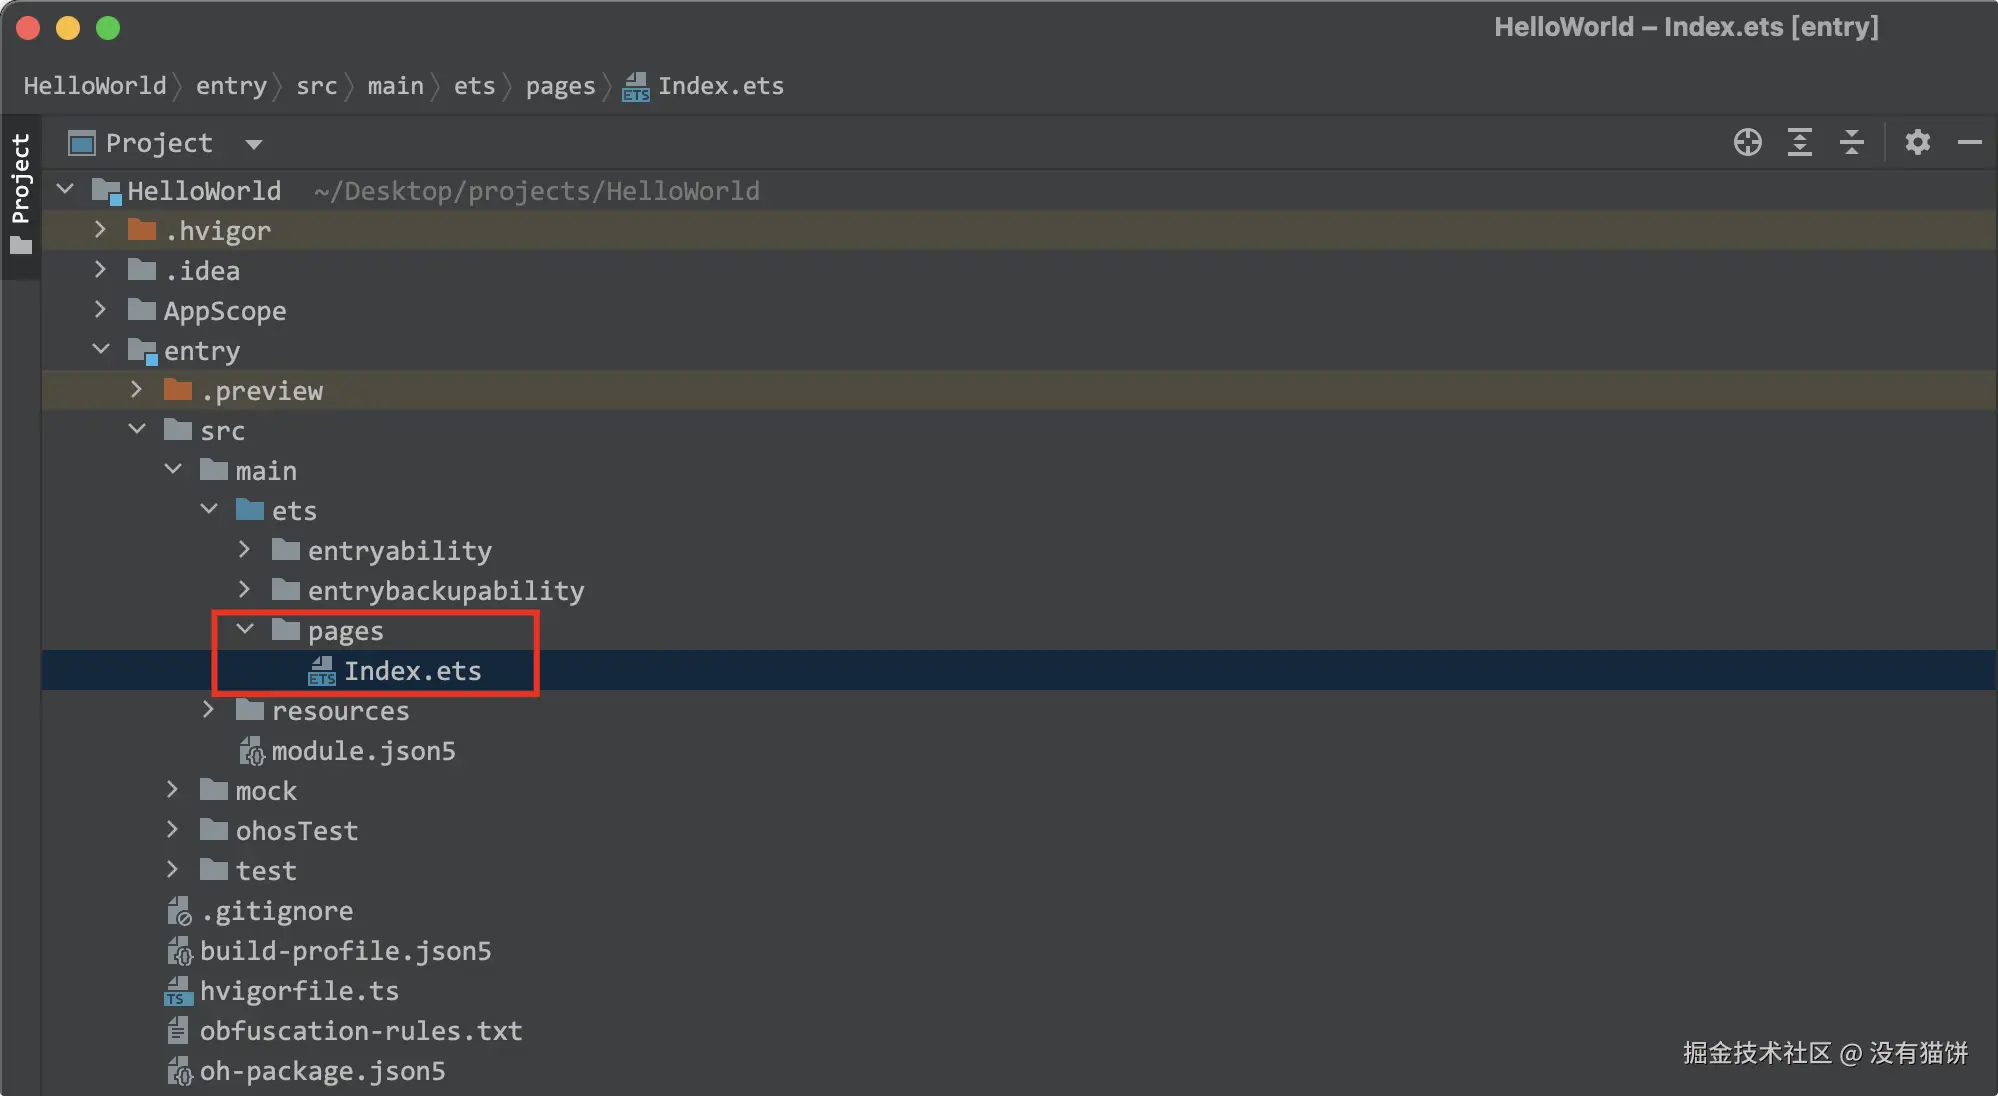Select build-profile.json5 file
The width and height of the screenshot is (1998, 1096).
[x=345, y=951]
